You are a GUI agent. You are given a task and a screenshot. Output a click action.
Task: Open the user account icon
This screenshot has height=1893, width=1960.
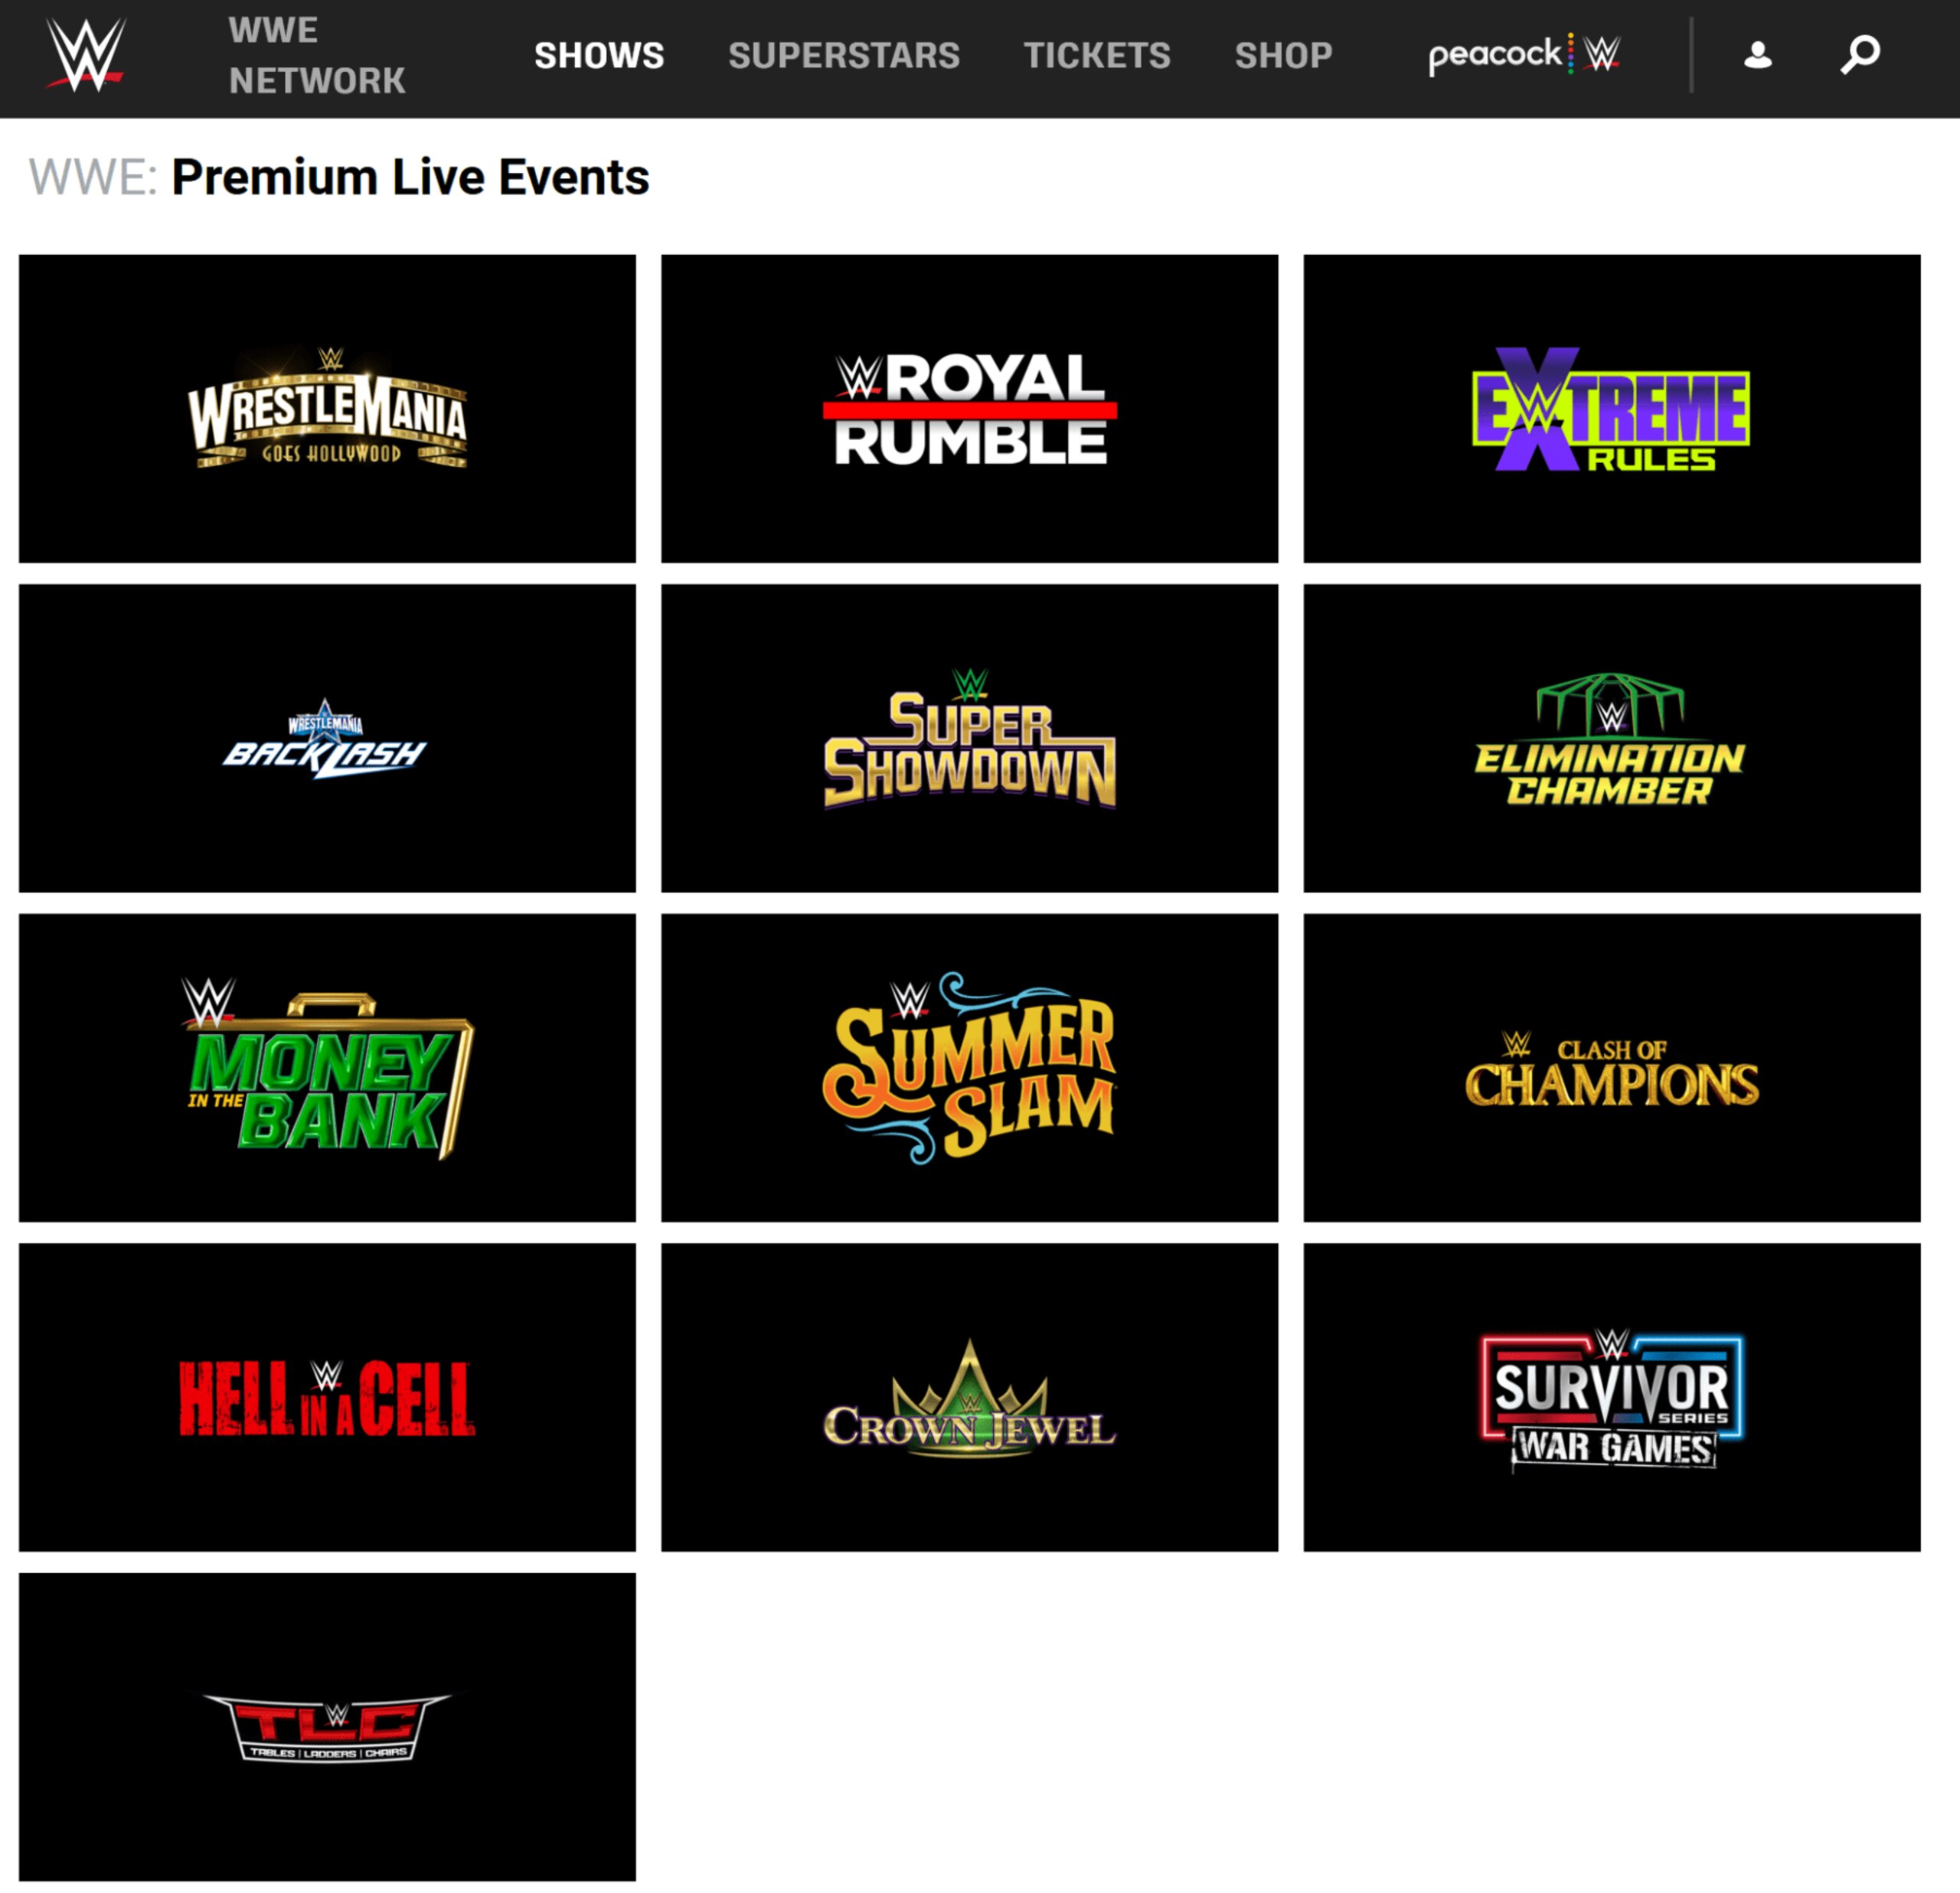1757,55
